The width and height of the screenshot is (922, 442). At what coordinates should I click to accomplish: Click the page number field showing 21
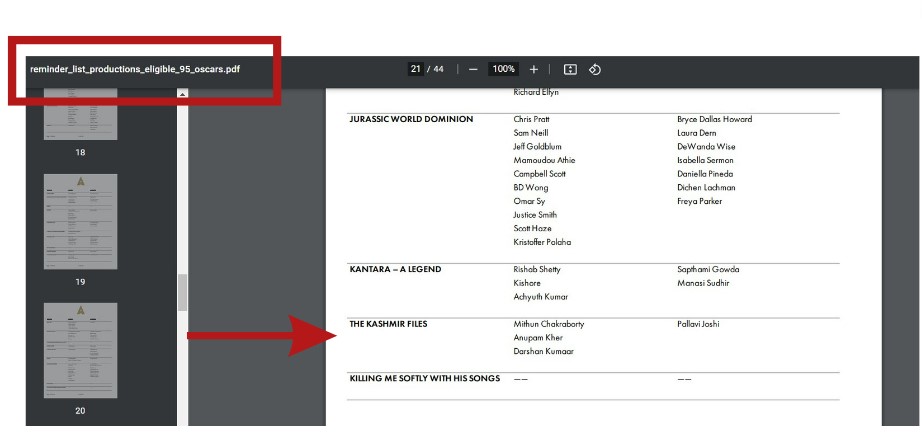[x=415, y=70]
